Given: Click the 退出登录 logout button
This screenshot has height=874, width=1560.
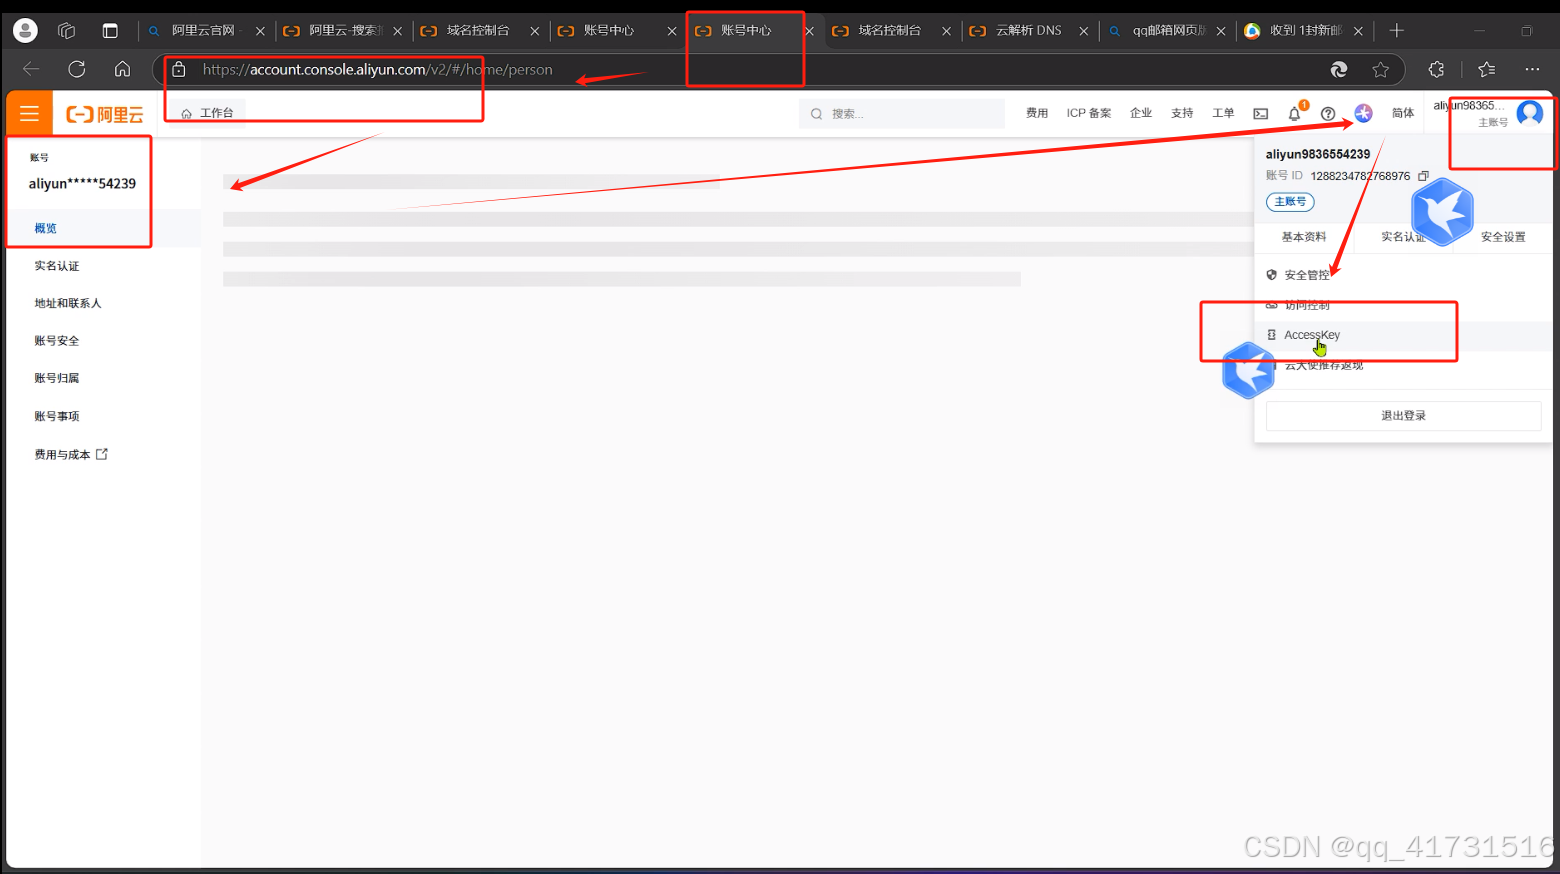Looking at the screenshot, I should click(x=1403, y=416).
